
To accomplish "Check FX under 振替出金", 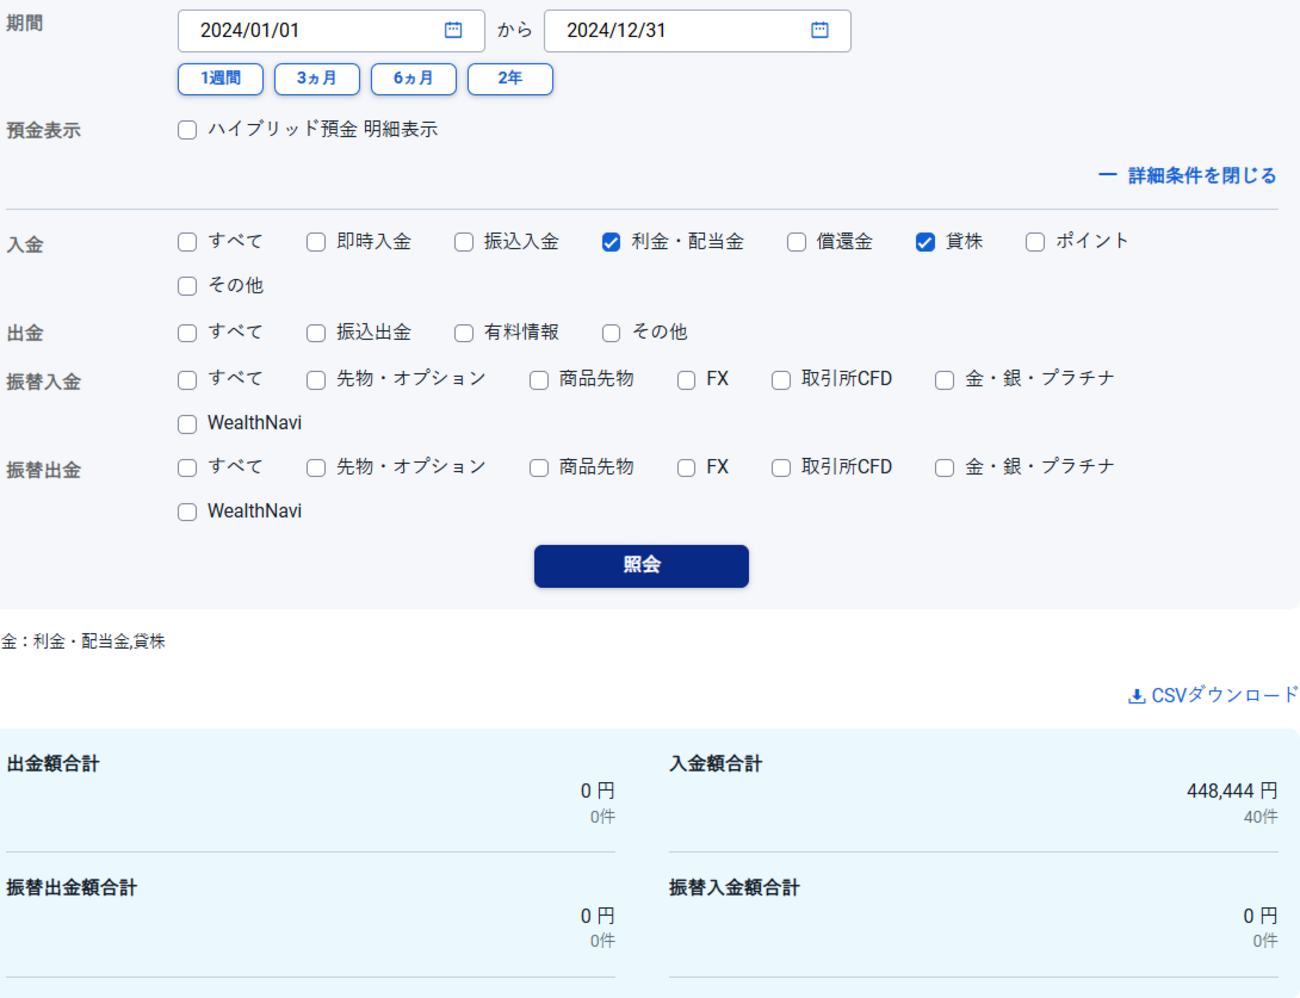I will (686, 468).
